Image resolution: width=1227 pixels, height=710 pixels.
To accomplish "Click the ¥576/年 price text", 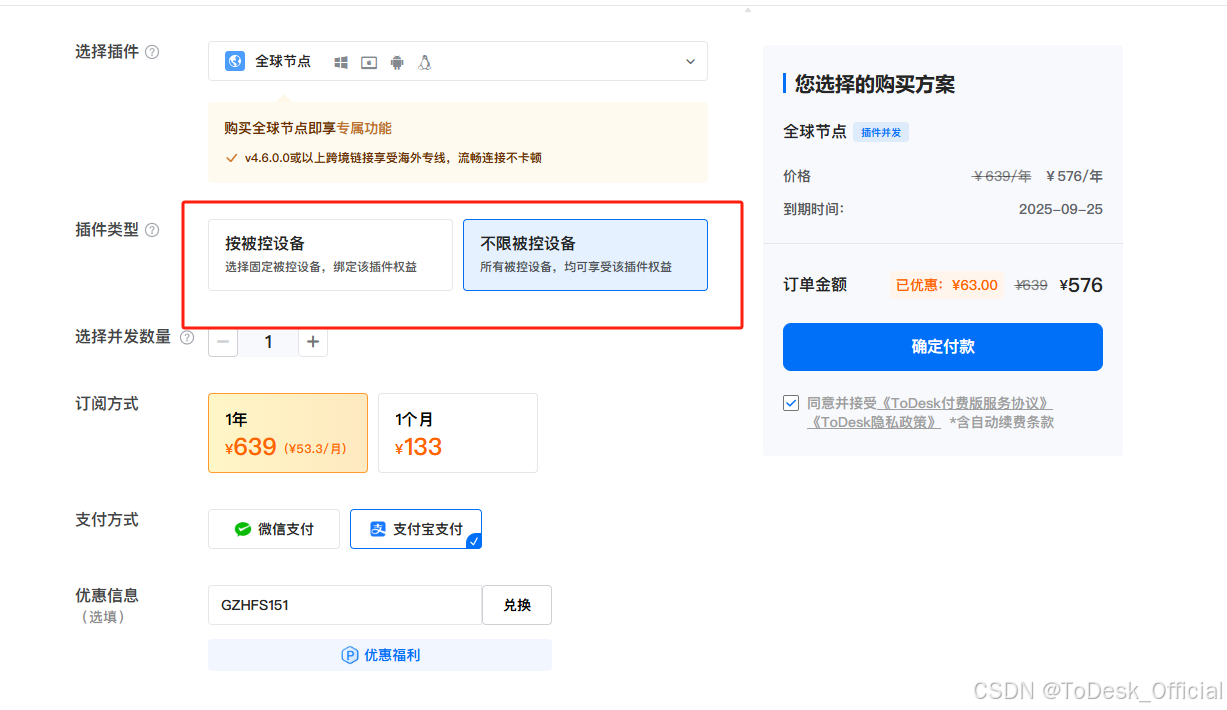I will (1074, 176).
